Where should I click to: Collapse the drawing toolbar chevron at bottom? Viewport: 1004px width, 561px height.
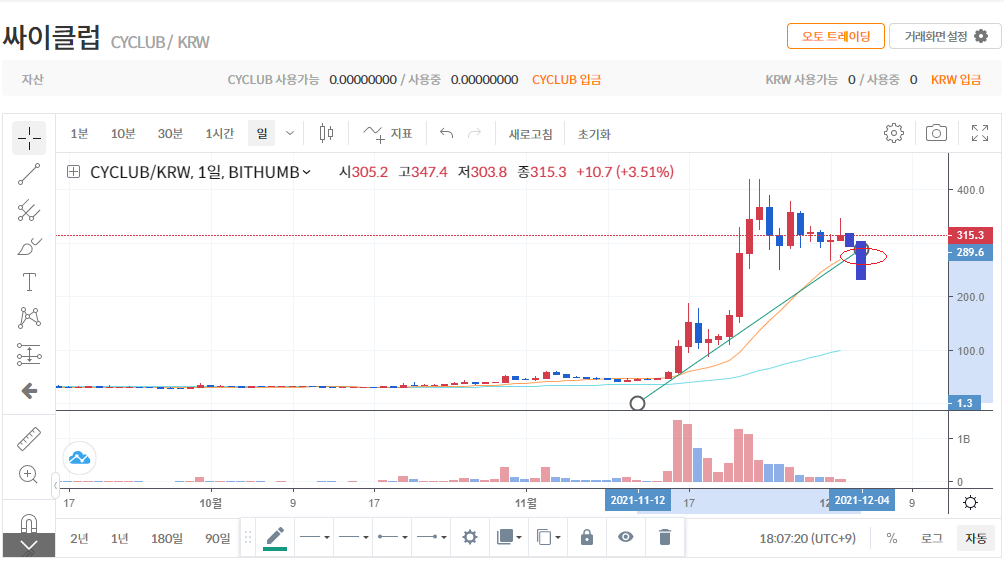point(29,546)
